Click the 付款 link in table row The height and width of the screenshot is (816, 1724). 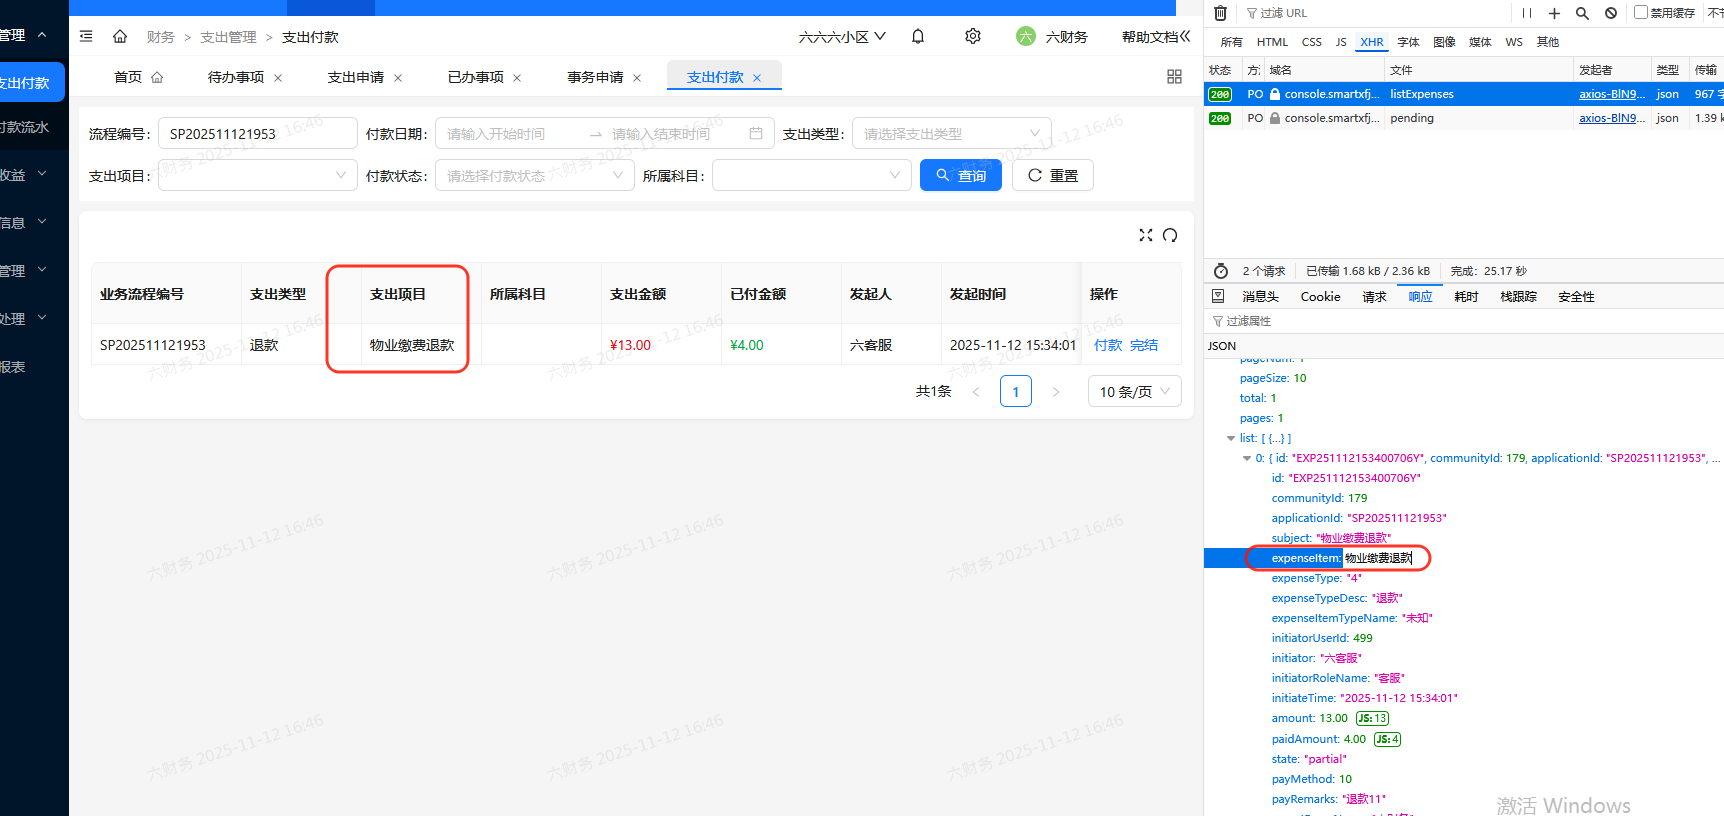coord(1107,345)
